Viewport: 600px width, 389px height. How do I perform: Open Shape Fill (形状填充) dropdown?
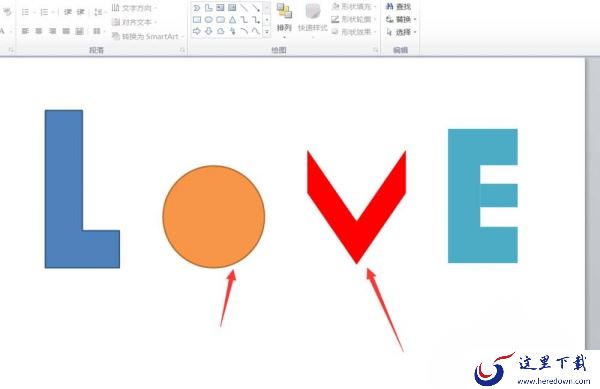pyautogui.click(x=354, y=7)
